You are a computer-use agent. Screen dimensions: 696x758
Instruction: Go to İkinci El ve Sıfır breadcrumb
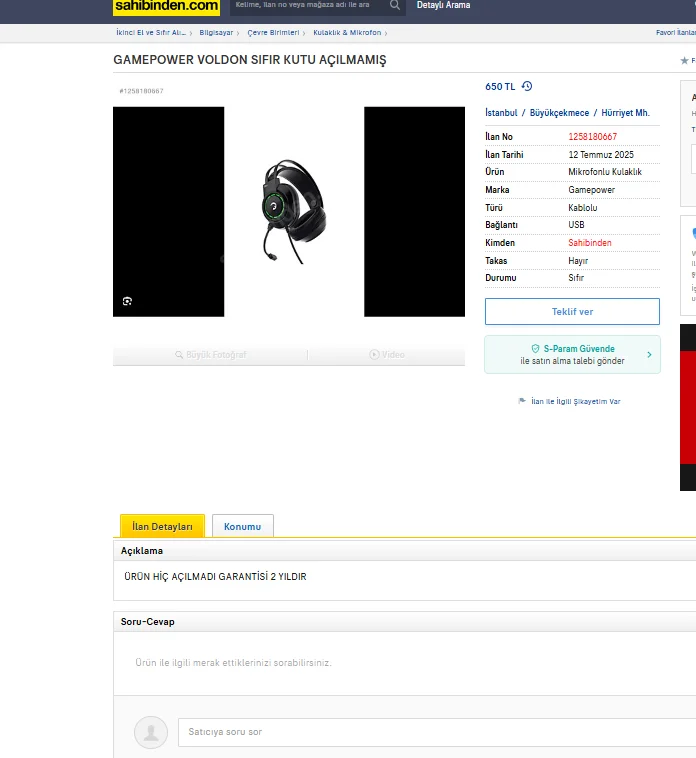coord(151,32)
